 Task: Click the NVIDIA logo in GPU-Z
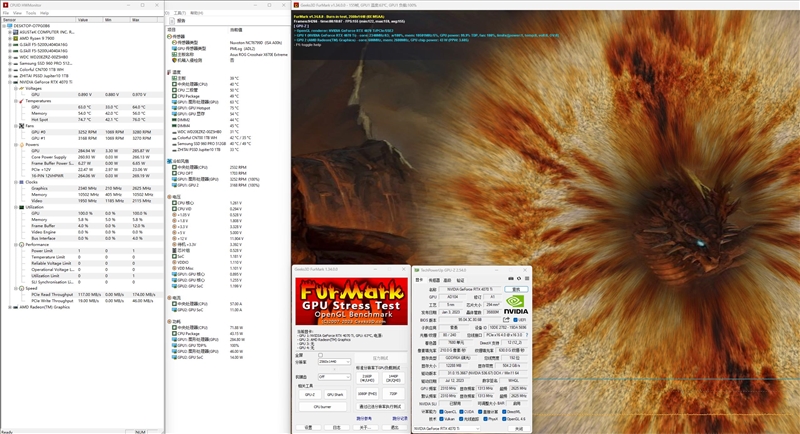516,304
